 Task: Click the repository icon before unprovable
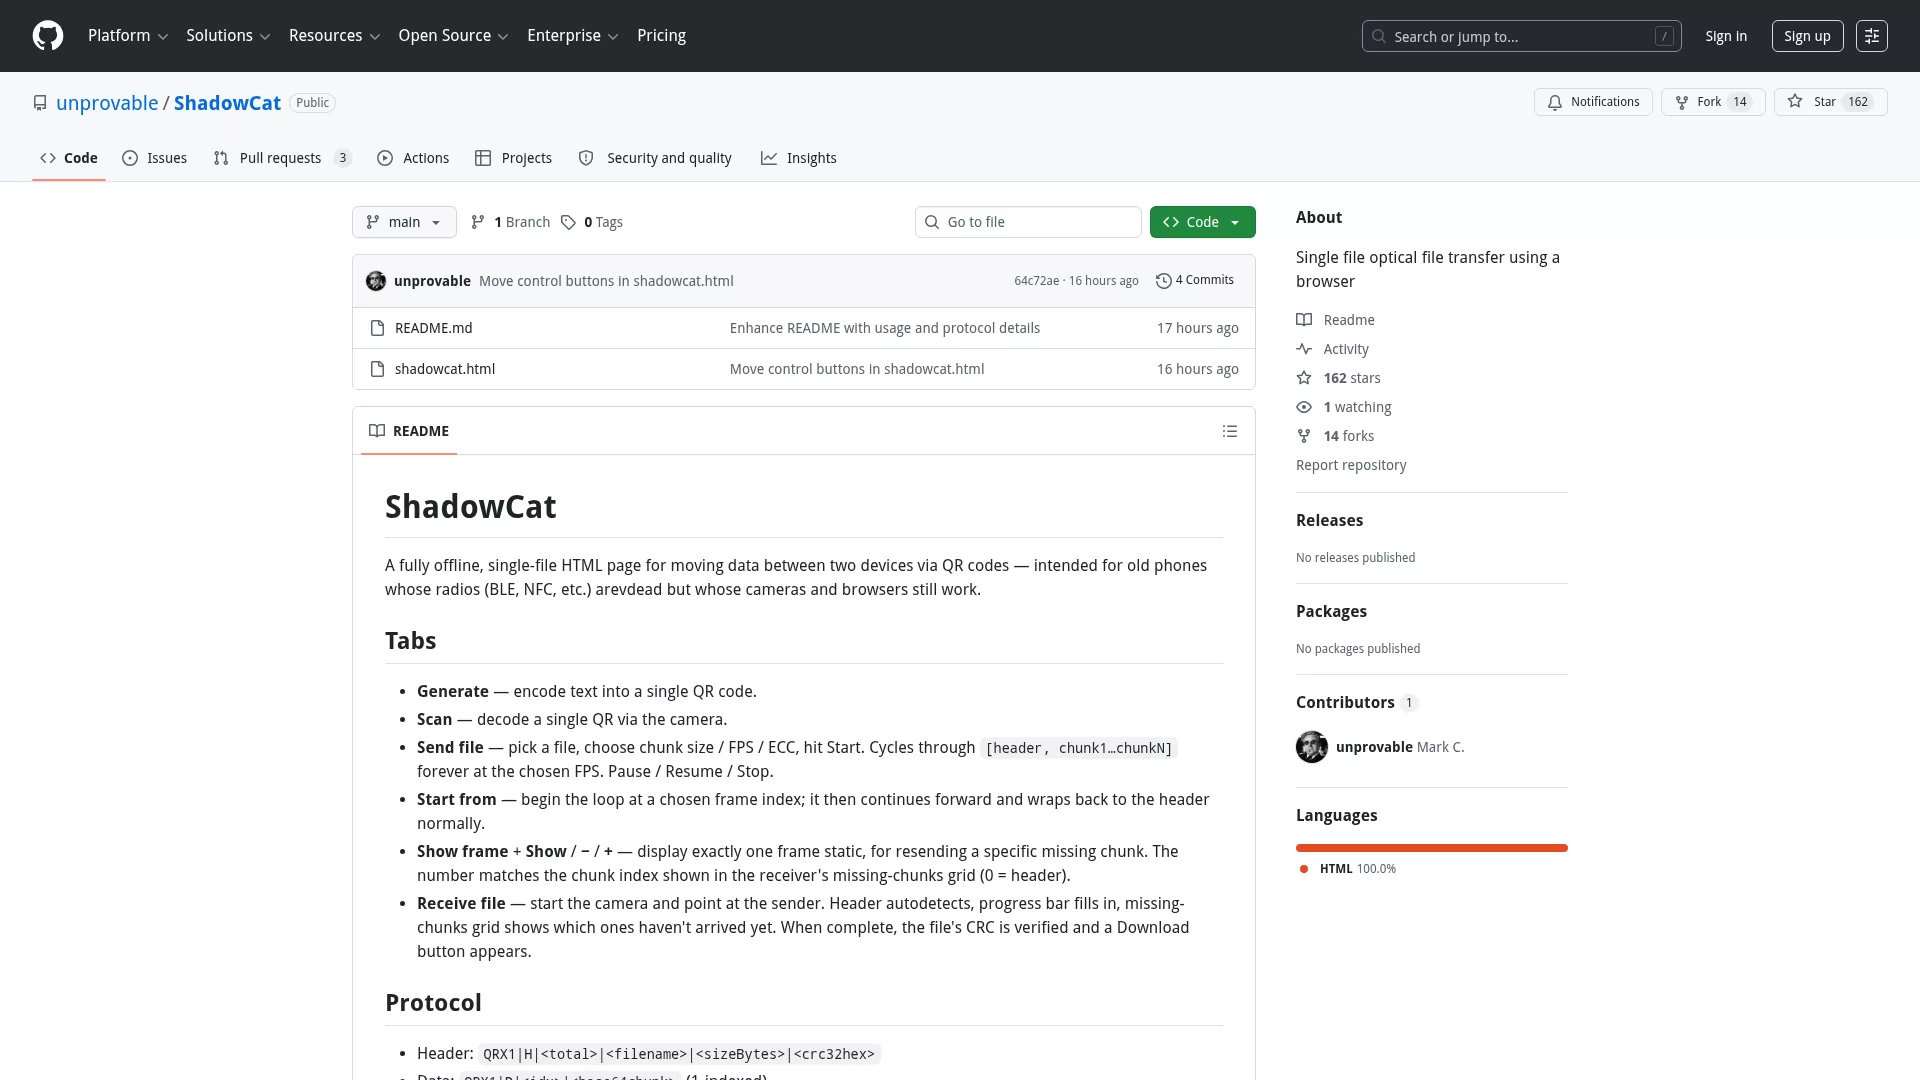40,103
